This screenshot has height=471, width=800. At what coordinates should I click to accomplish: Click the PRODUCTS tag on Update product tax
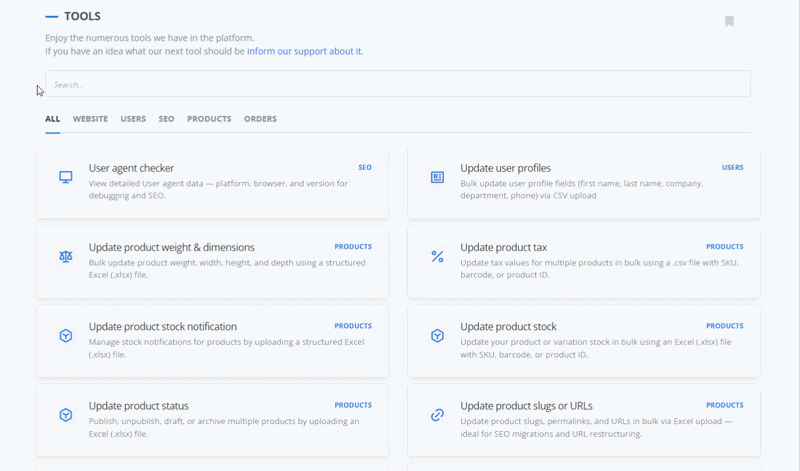point(724,246)
